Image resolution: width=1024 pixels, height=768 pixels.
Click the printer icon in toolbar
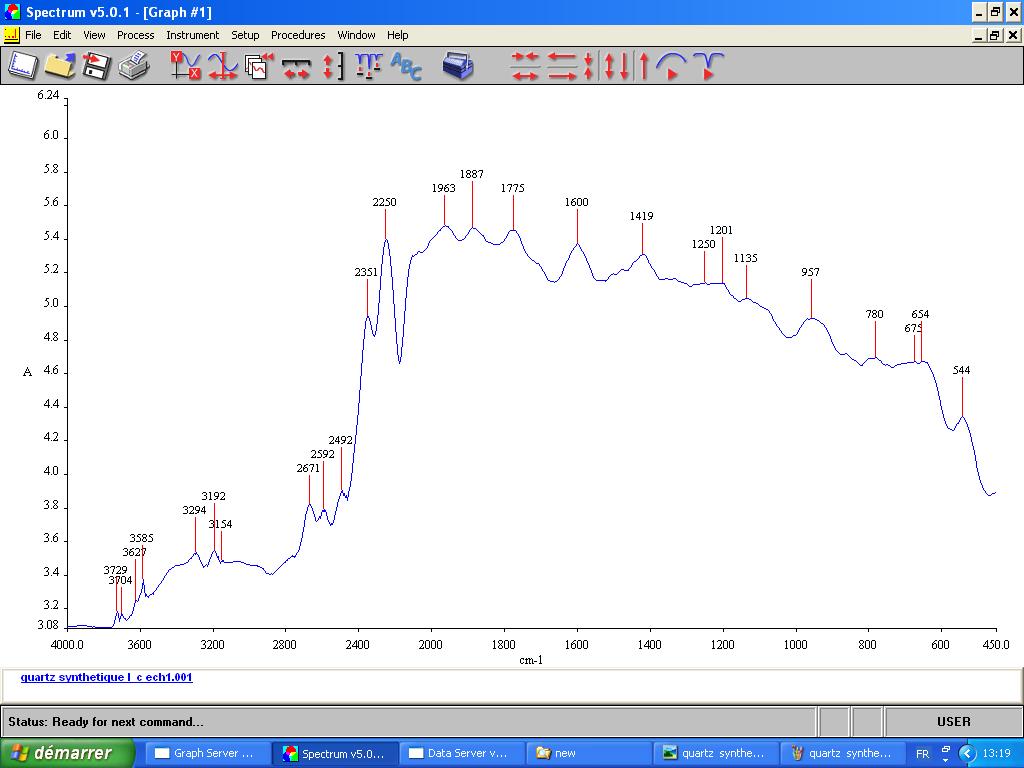coord(133,66)
